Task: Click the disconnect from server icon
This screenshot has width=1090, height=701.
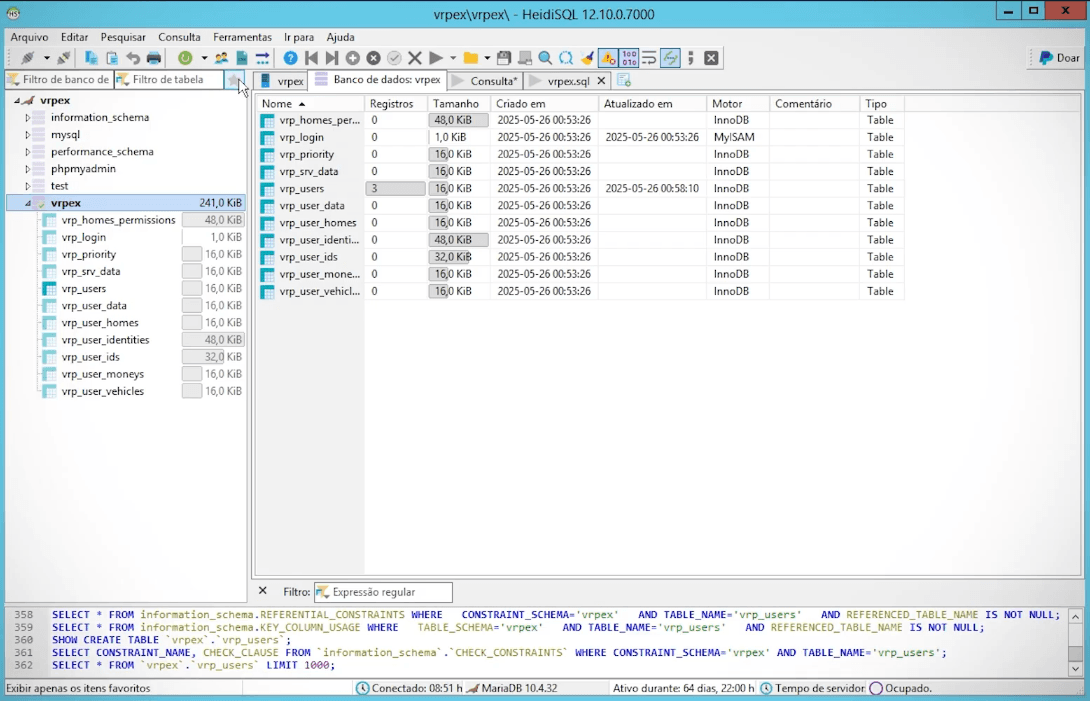Action: tap(63, 58)
